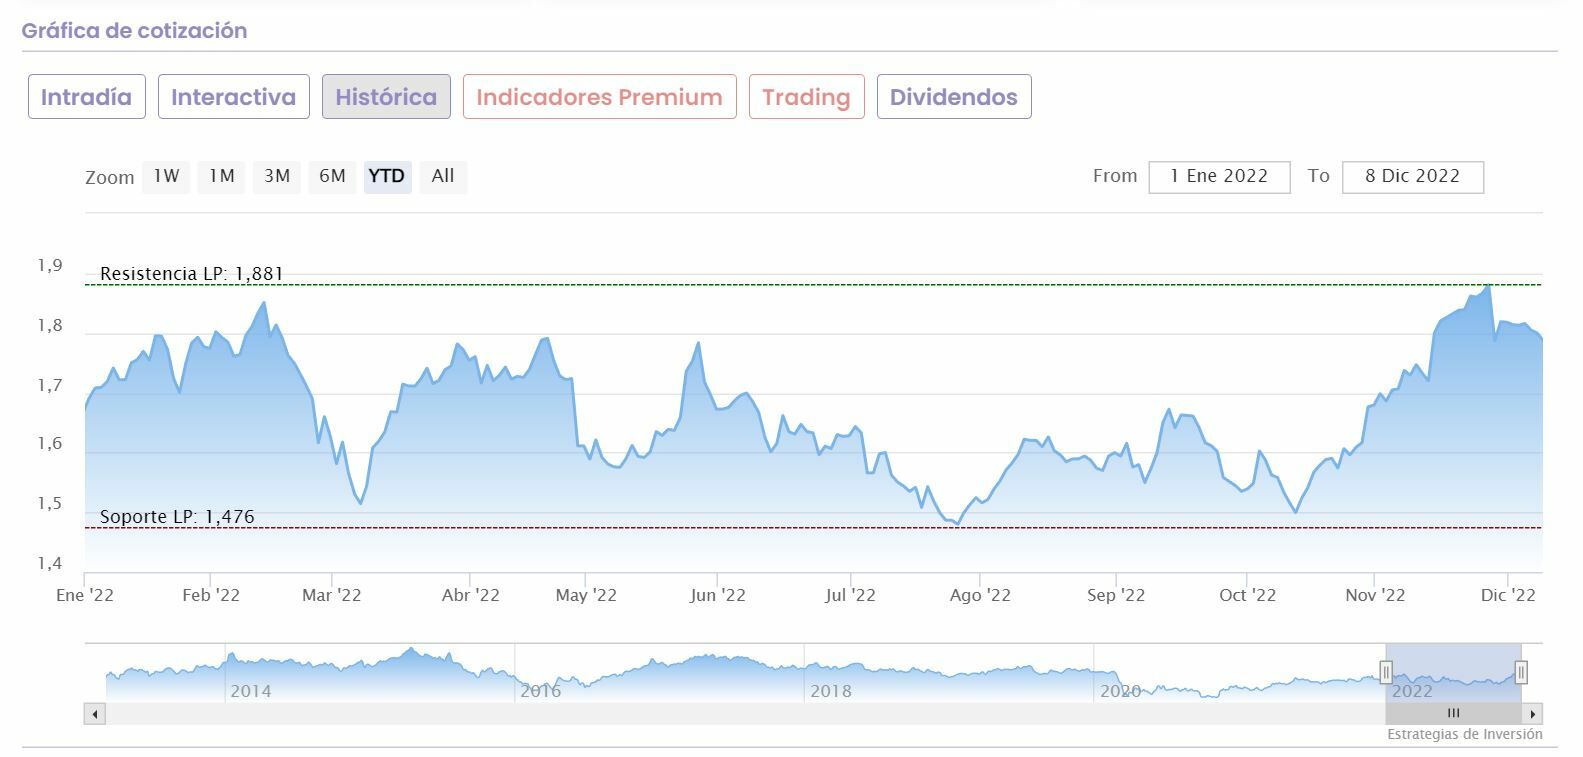Click the left range handle in navigator

pyautogui.click(x=1386, y=672)
